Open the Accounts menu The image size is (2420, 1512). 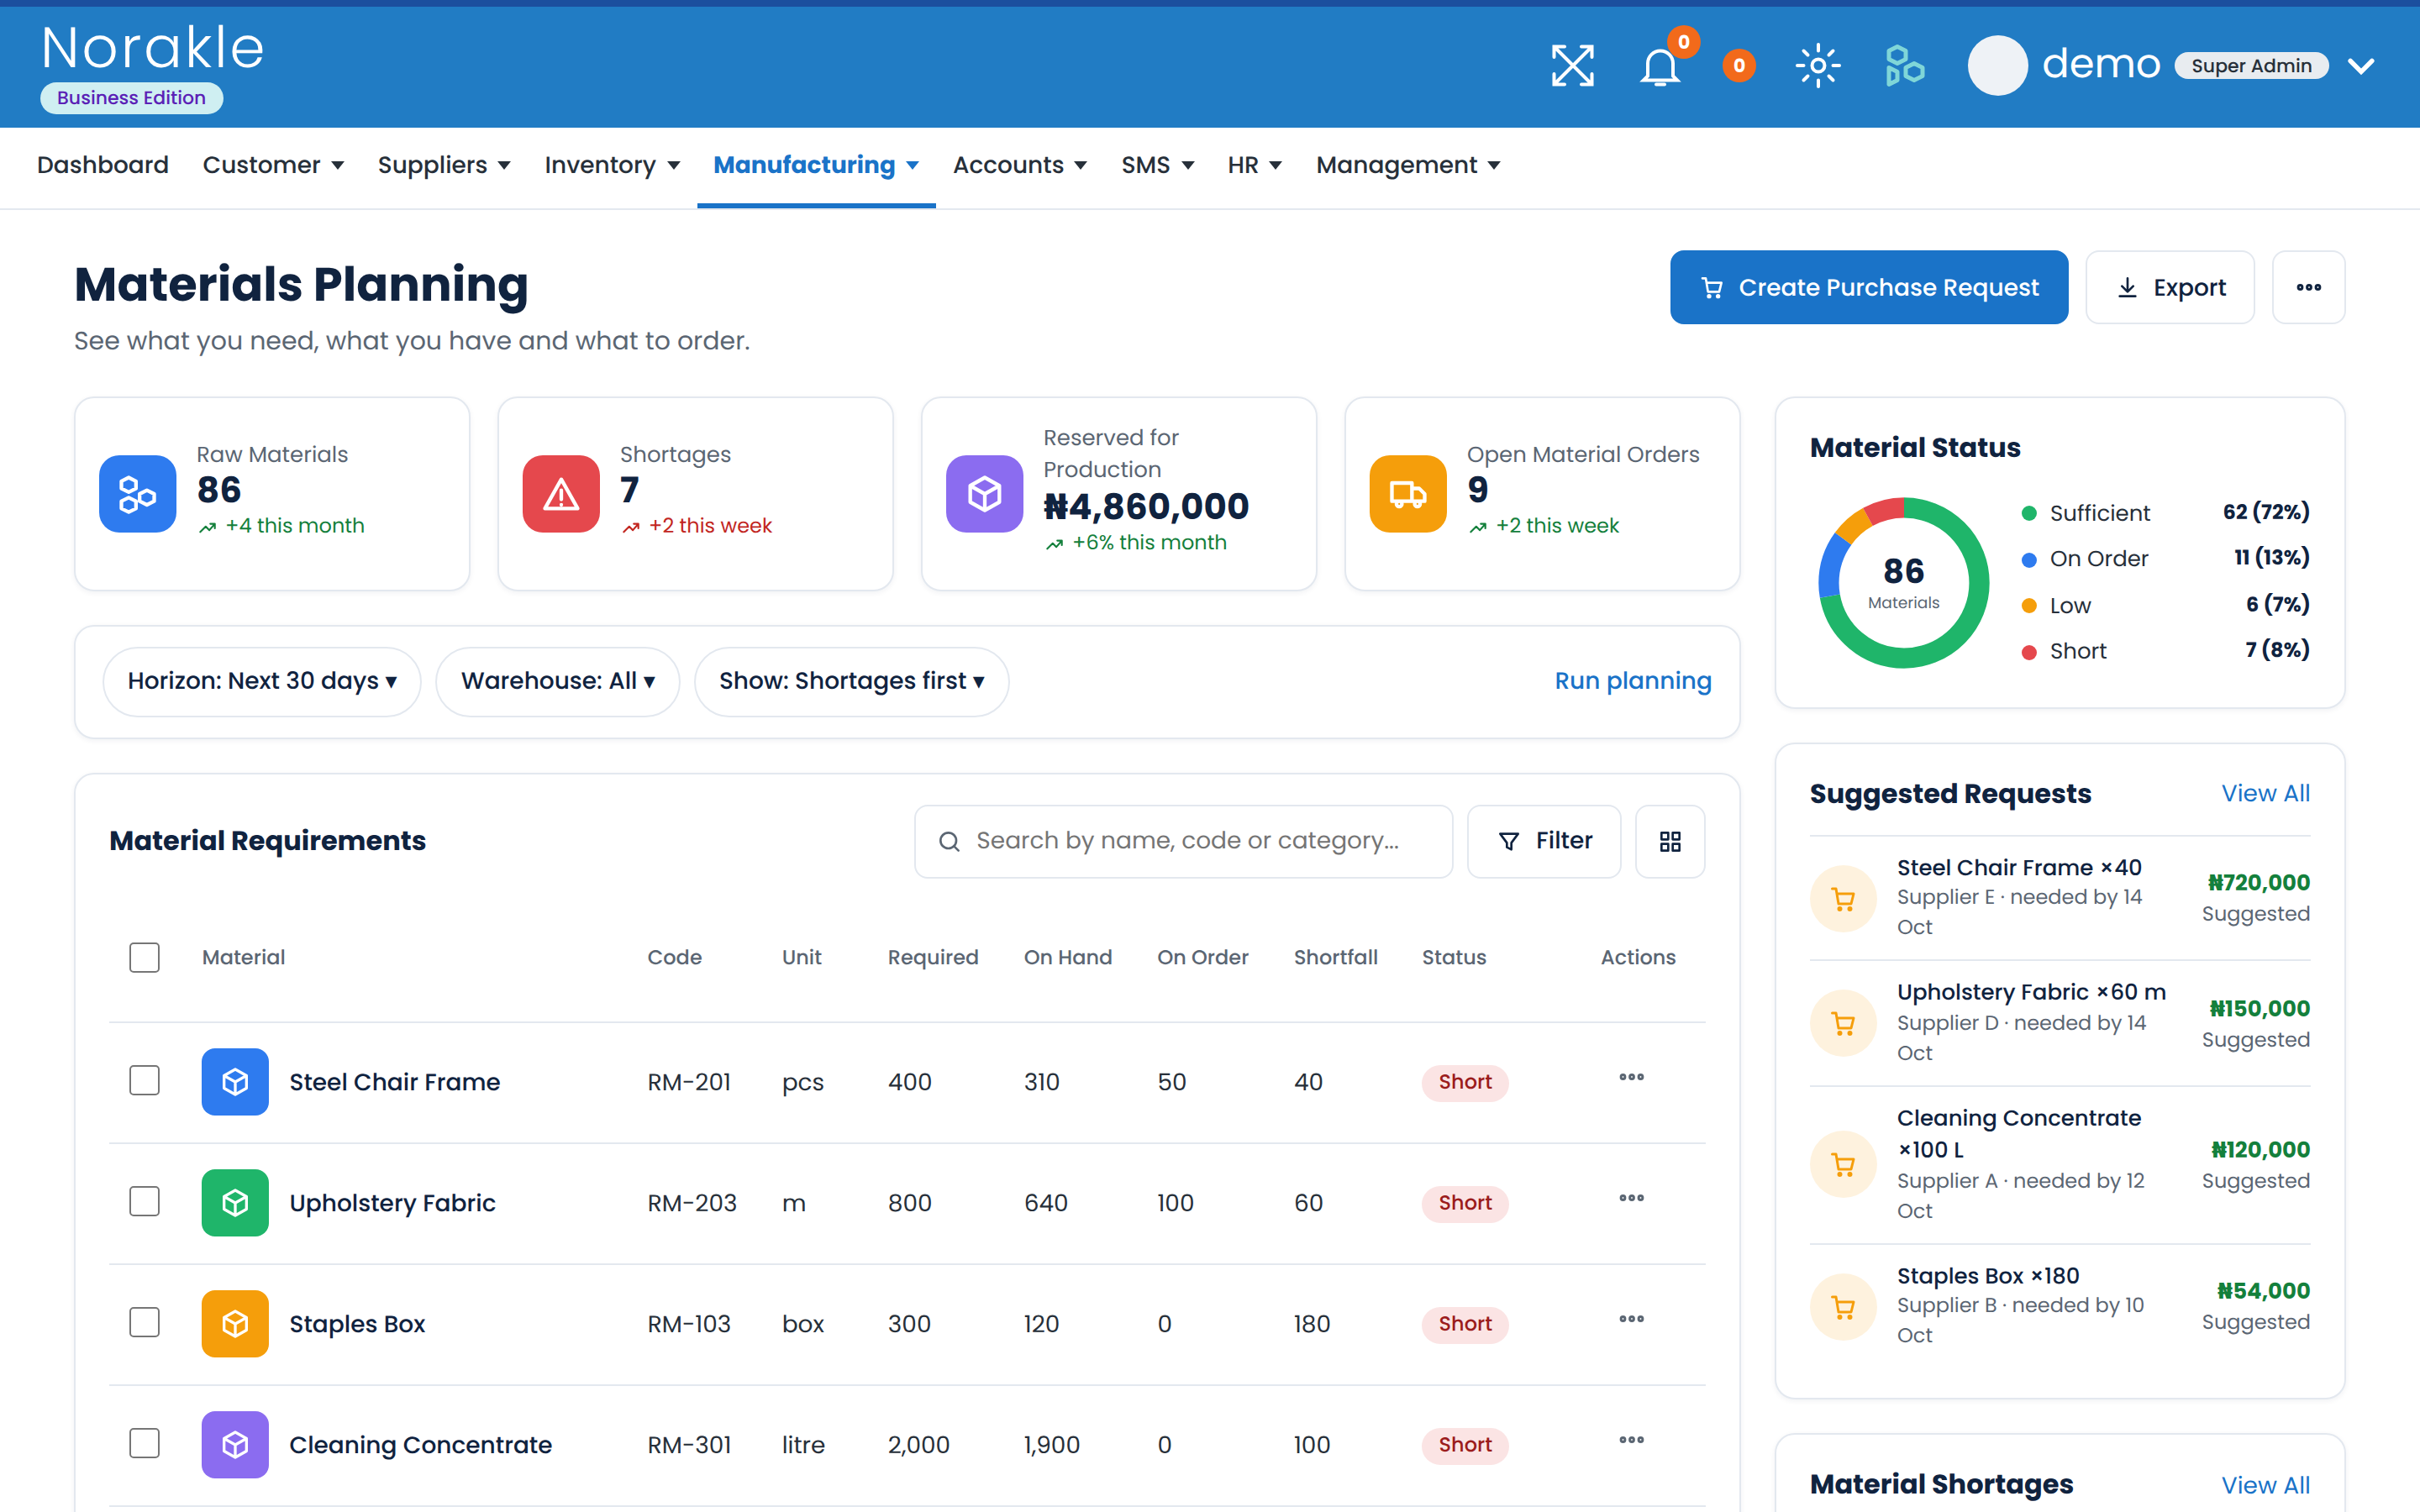(1020, 165)
